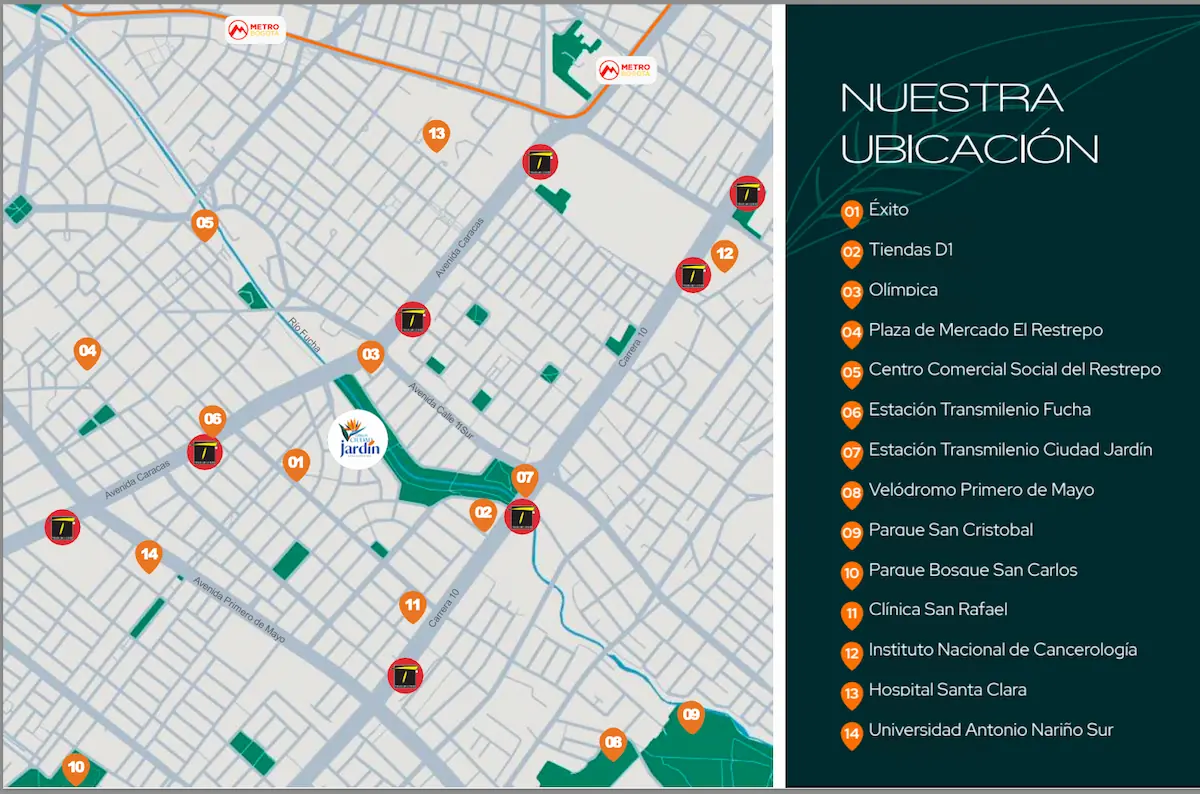Select "Universidad Antonio Nariño Sur" legend text
Viewport: 1200px width, 794px height.
(x=990, y=730)
